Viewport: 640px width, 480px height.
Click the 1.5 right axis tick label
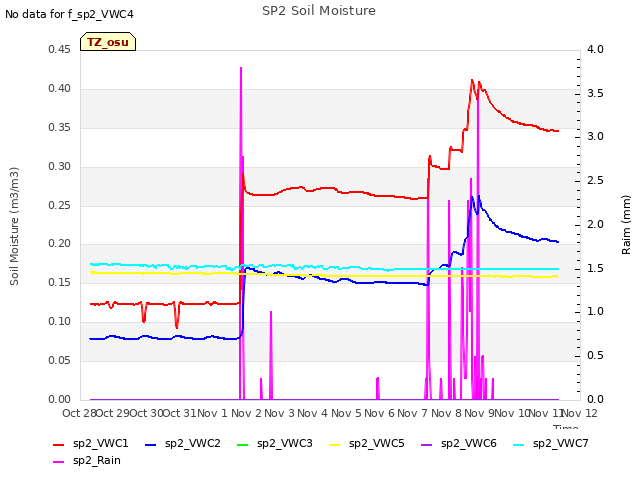click(595, 268)
